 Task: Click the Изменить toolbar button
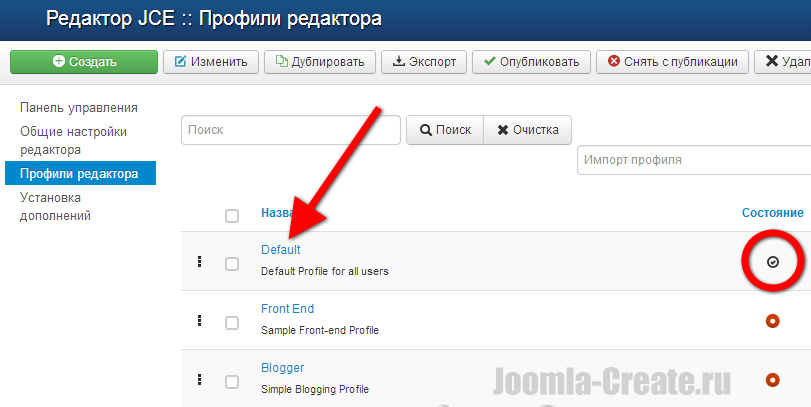tap(211, 62)
